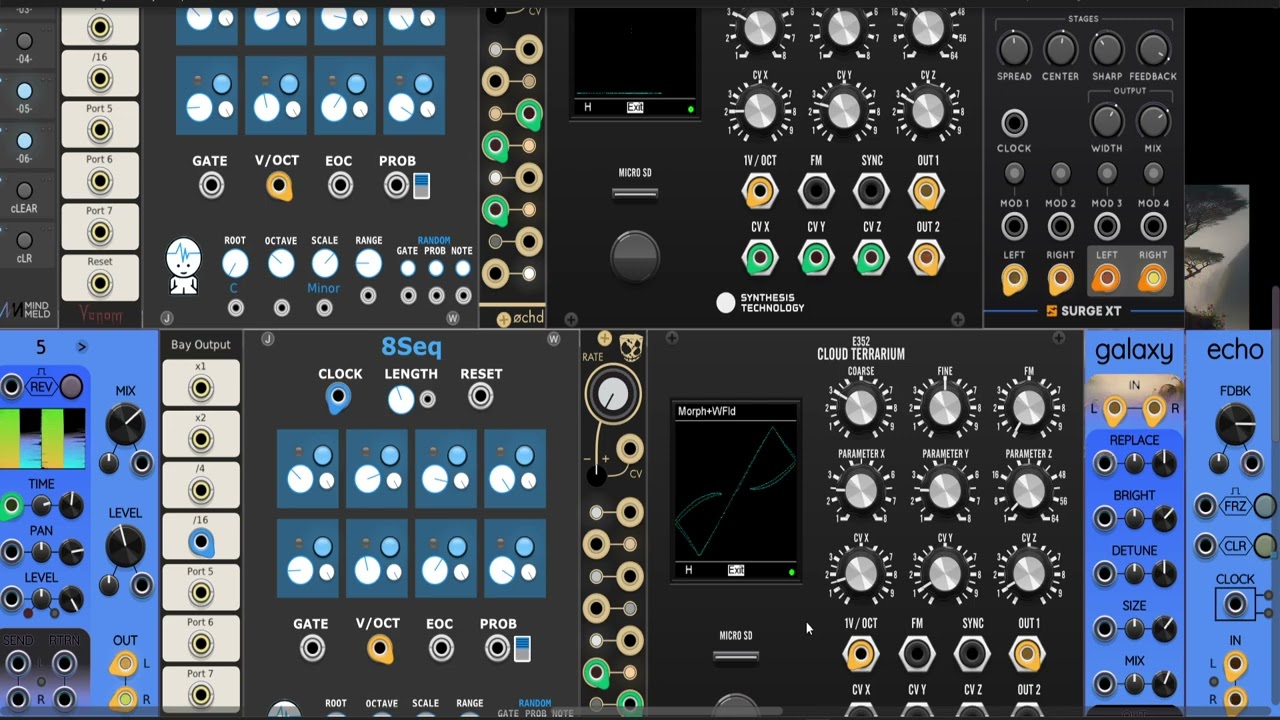Viewport: 1280px width, 720px height.
Task: Click the SCALE knob on upper 8Seq
Action: (x=325, y=264)
